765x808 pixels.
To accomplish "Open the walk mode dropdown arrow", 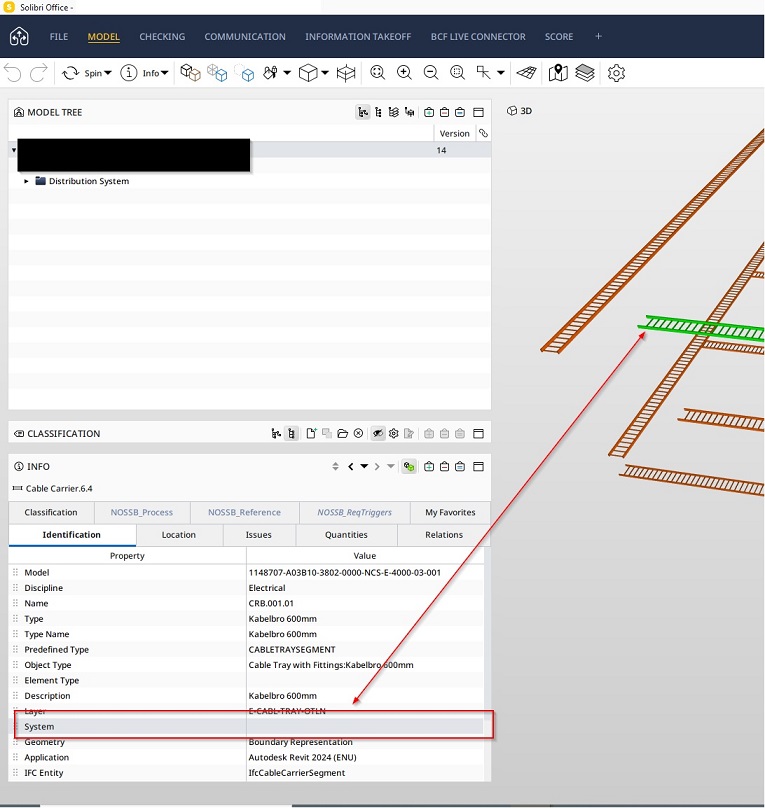I will [x=287, y=73].
